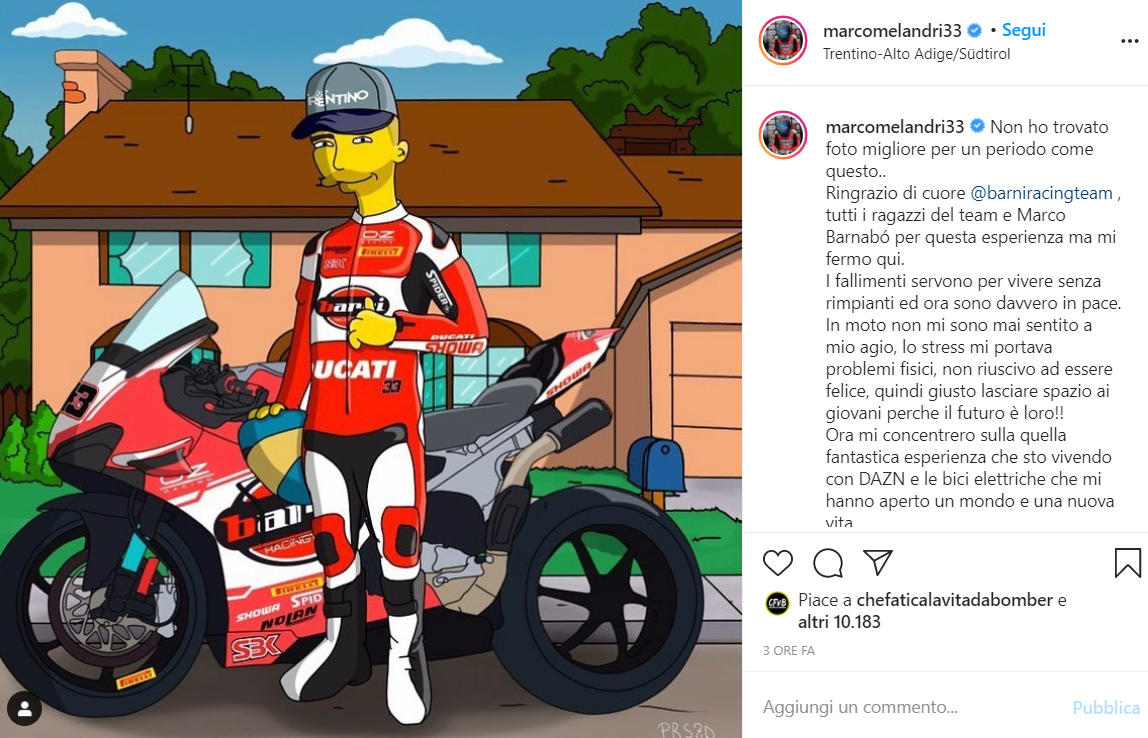1148x738 pixels.
Task: Open profile avatar beside the caption
Action: coord(783,135)
